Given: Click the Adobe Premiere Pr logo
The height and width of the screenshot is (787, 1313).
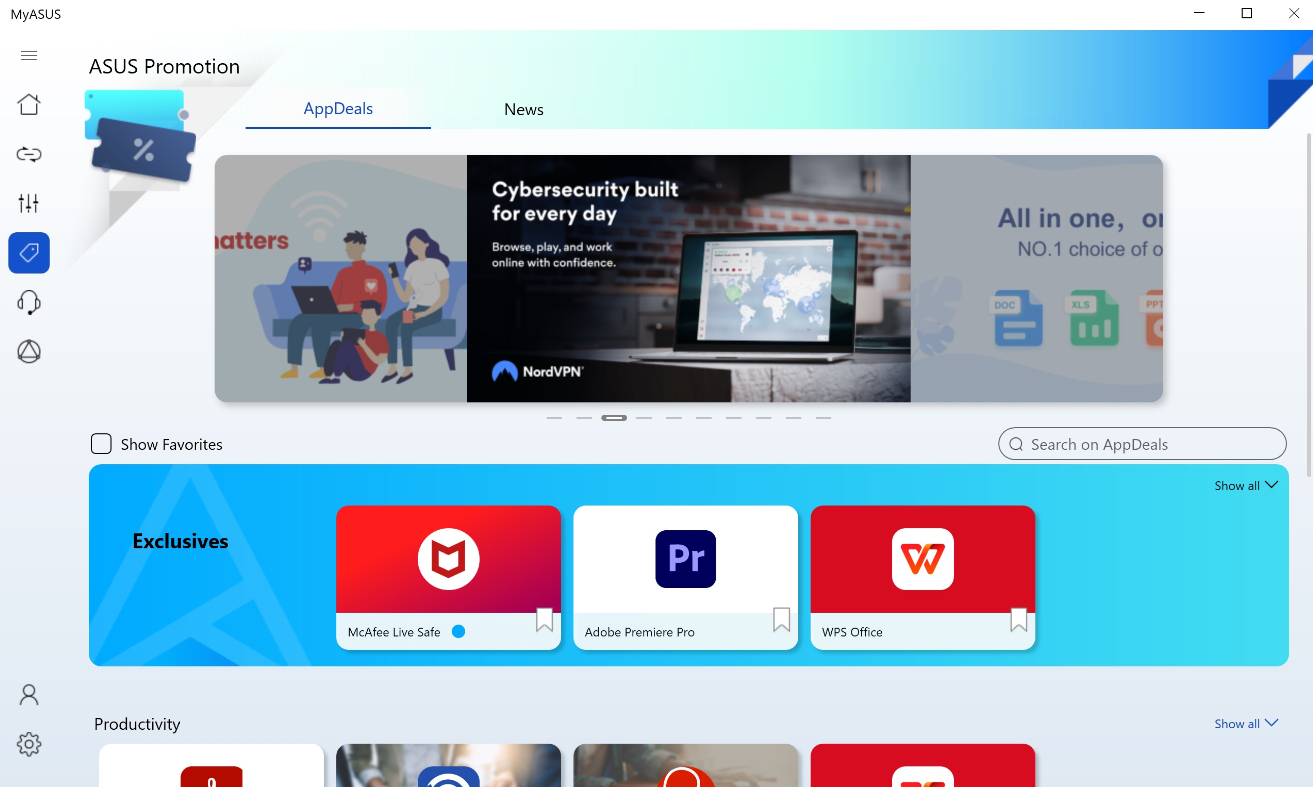Looking at the screenshot, I should click(685, 559).
